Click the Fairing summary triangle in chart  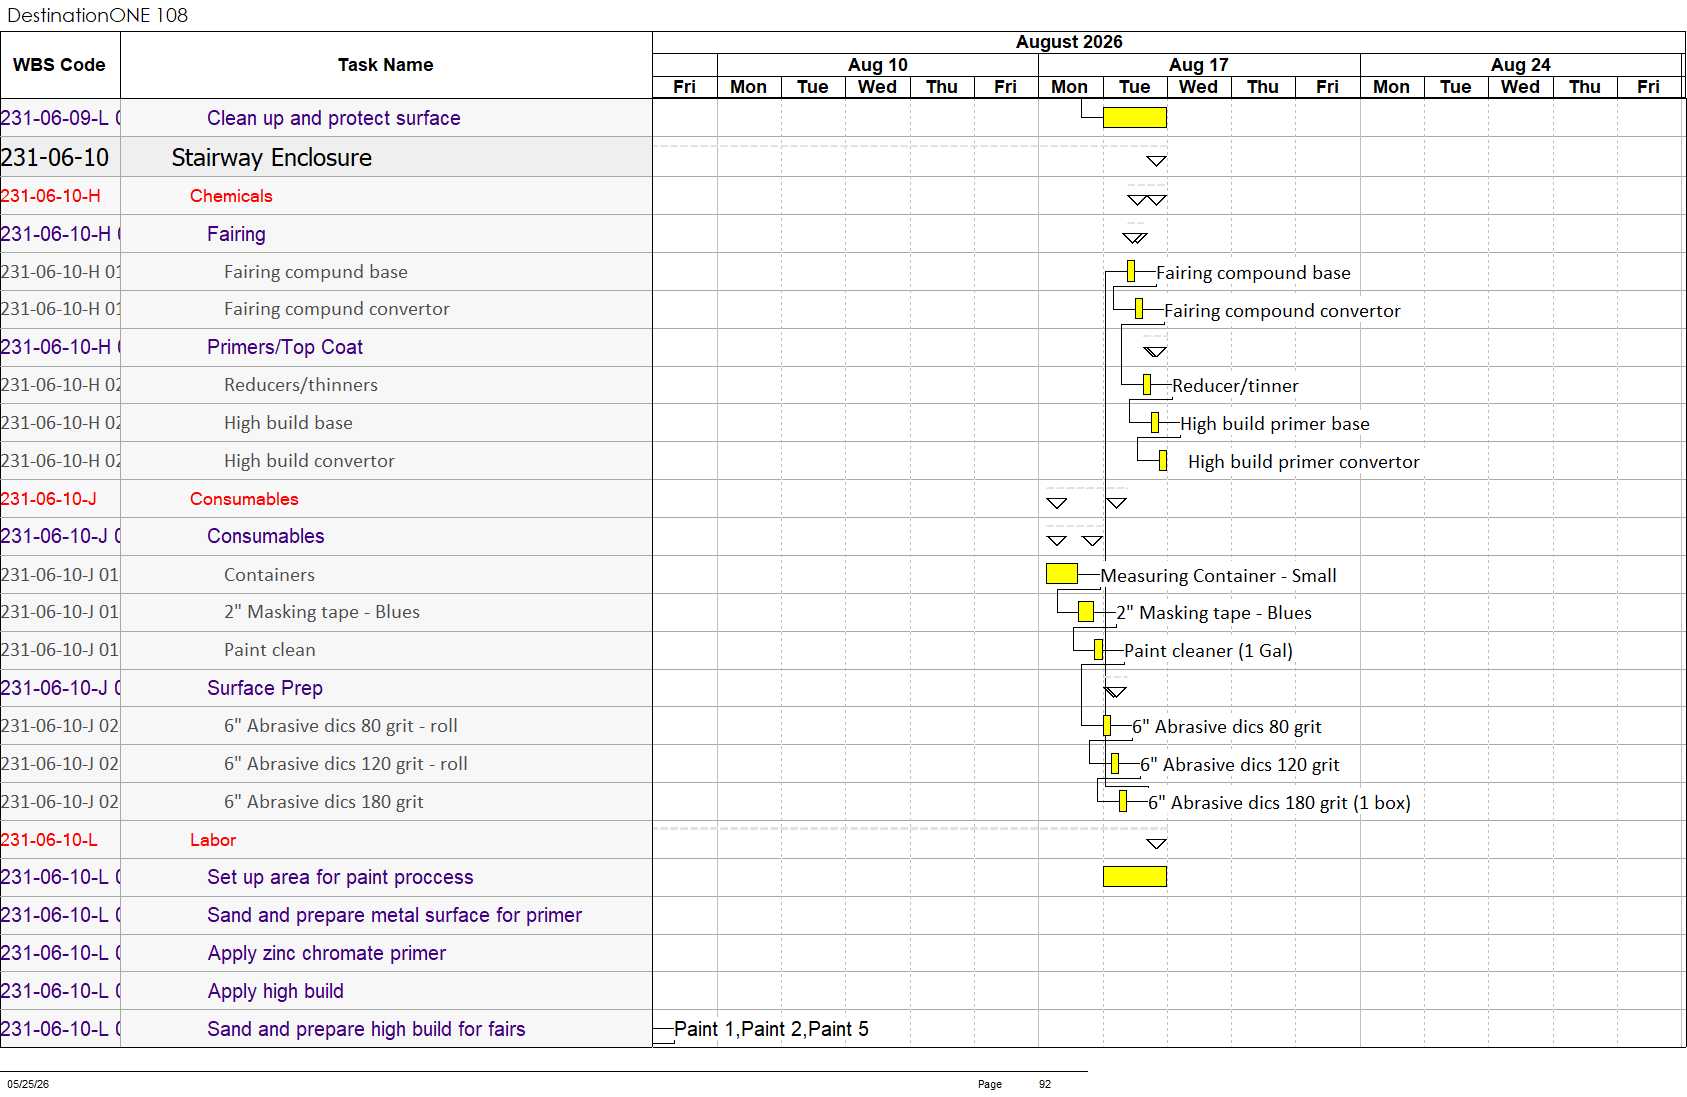[x=1135, y=238]
